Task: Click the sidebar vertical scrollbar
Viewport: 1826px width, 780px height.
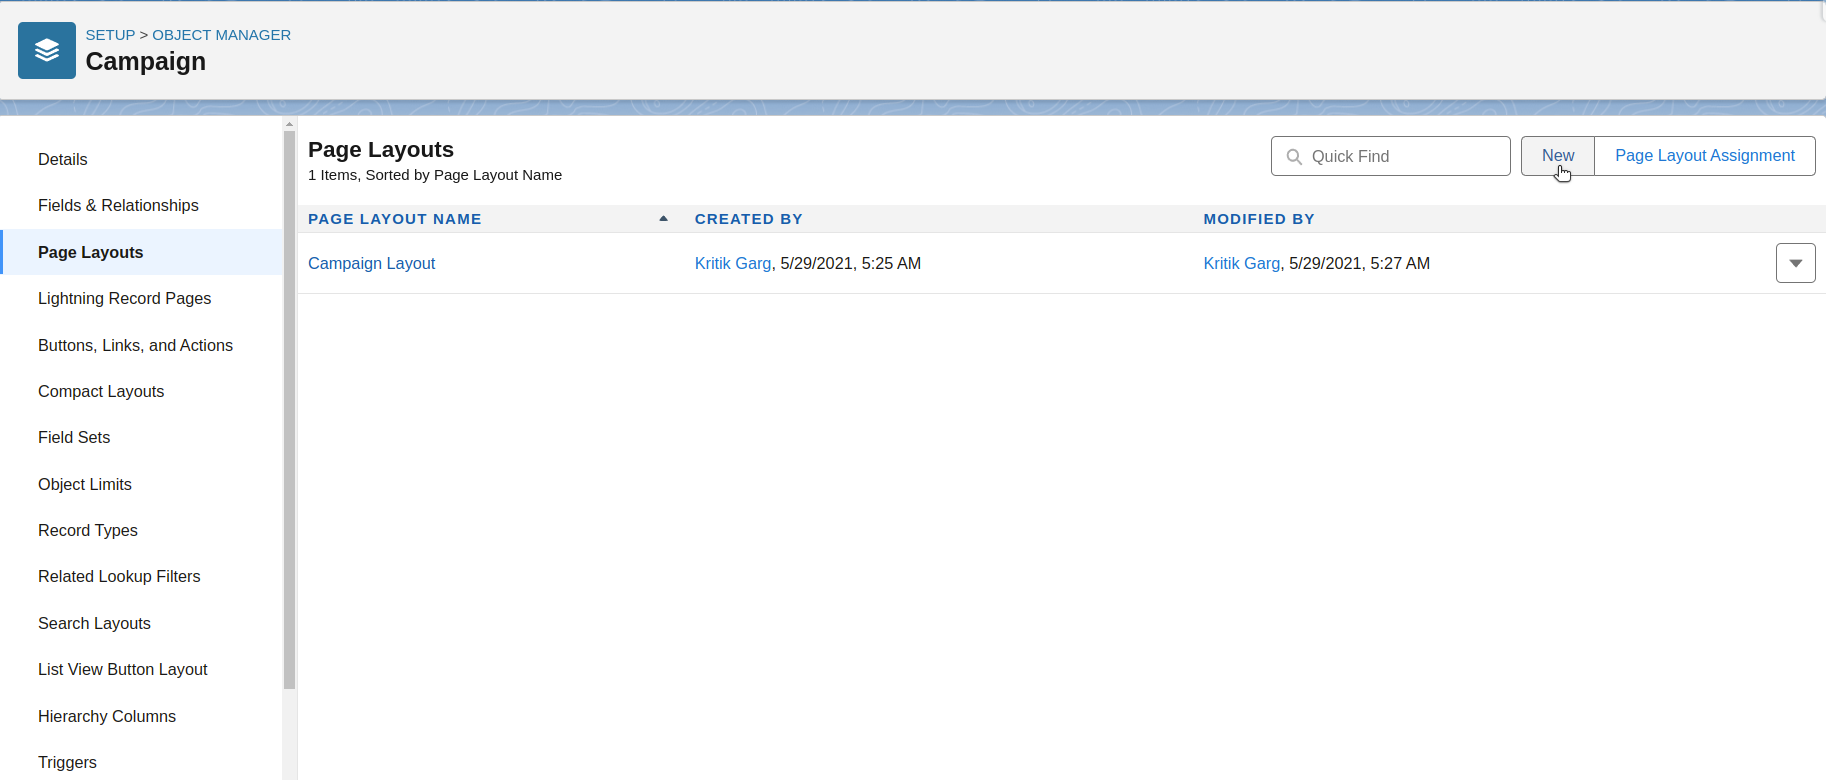Action: 289,410
